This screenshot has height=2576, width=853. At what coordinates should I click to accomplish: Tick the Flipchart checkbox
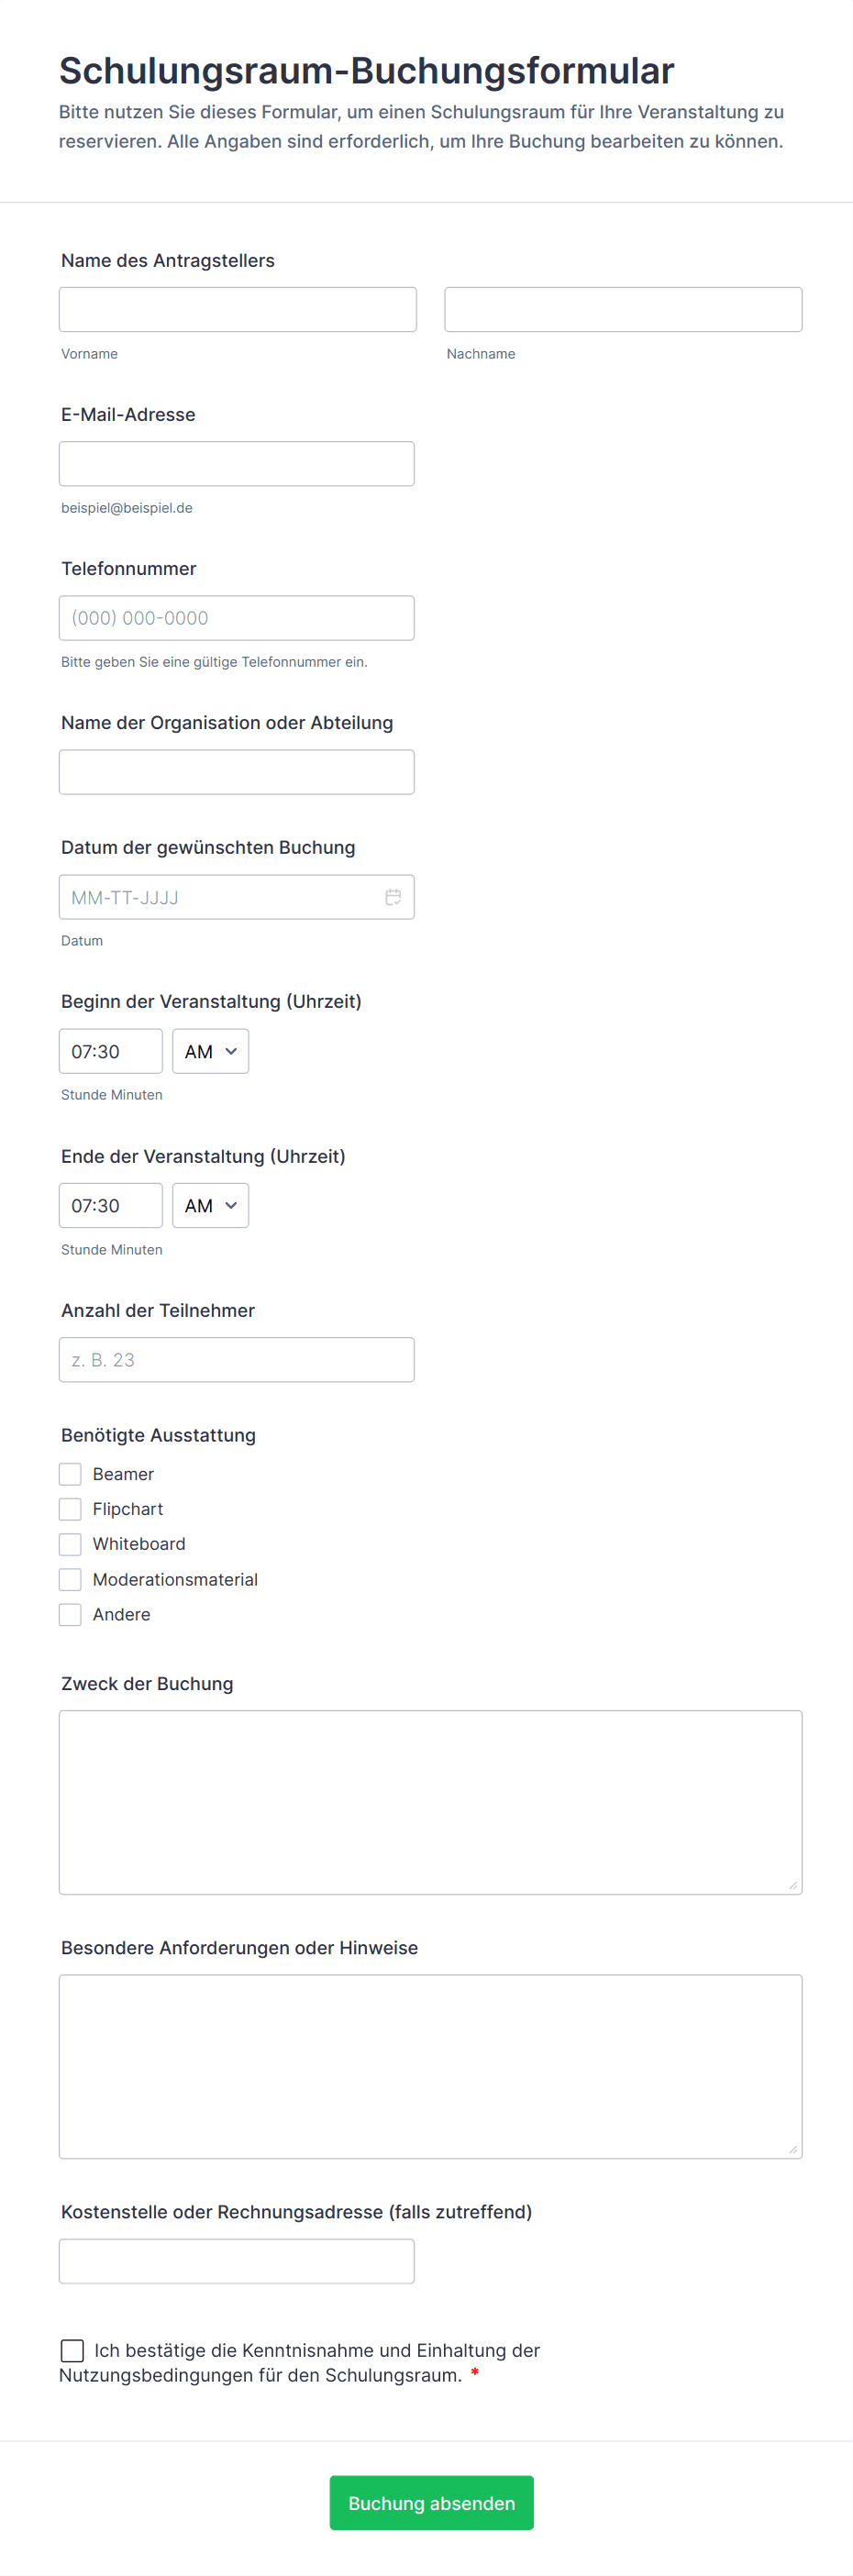pyautogui.click(x=70, y=1509)
